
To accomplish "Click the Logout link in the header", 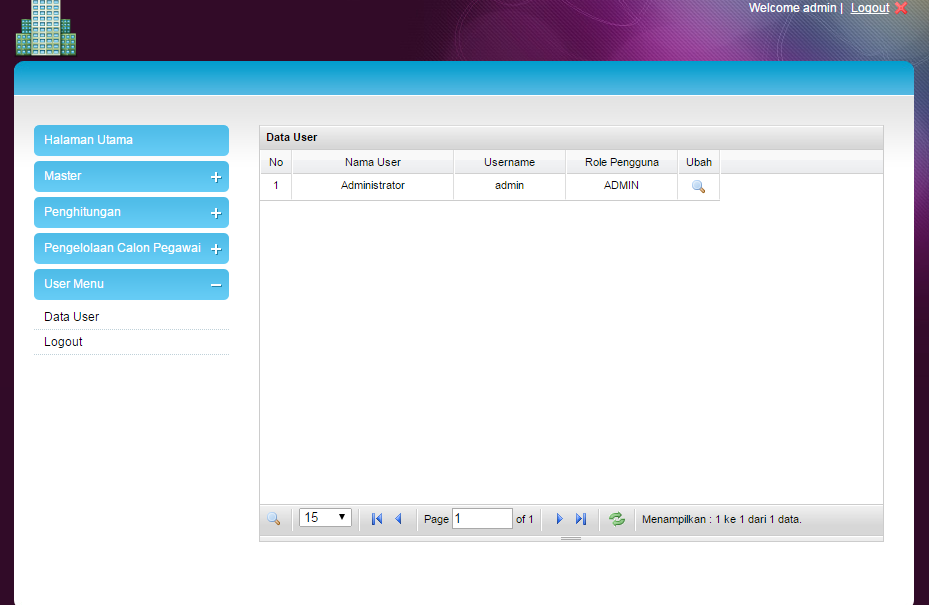I will pyautogui.click(x=869, y=8).
